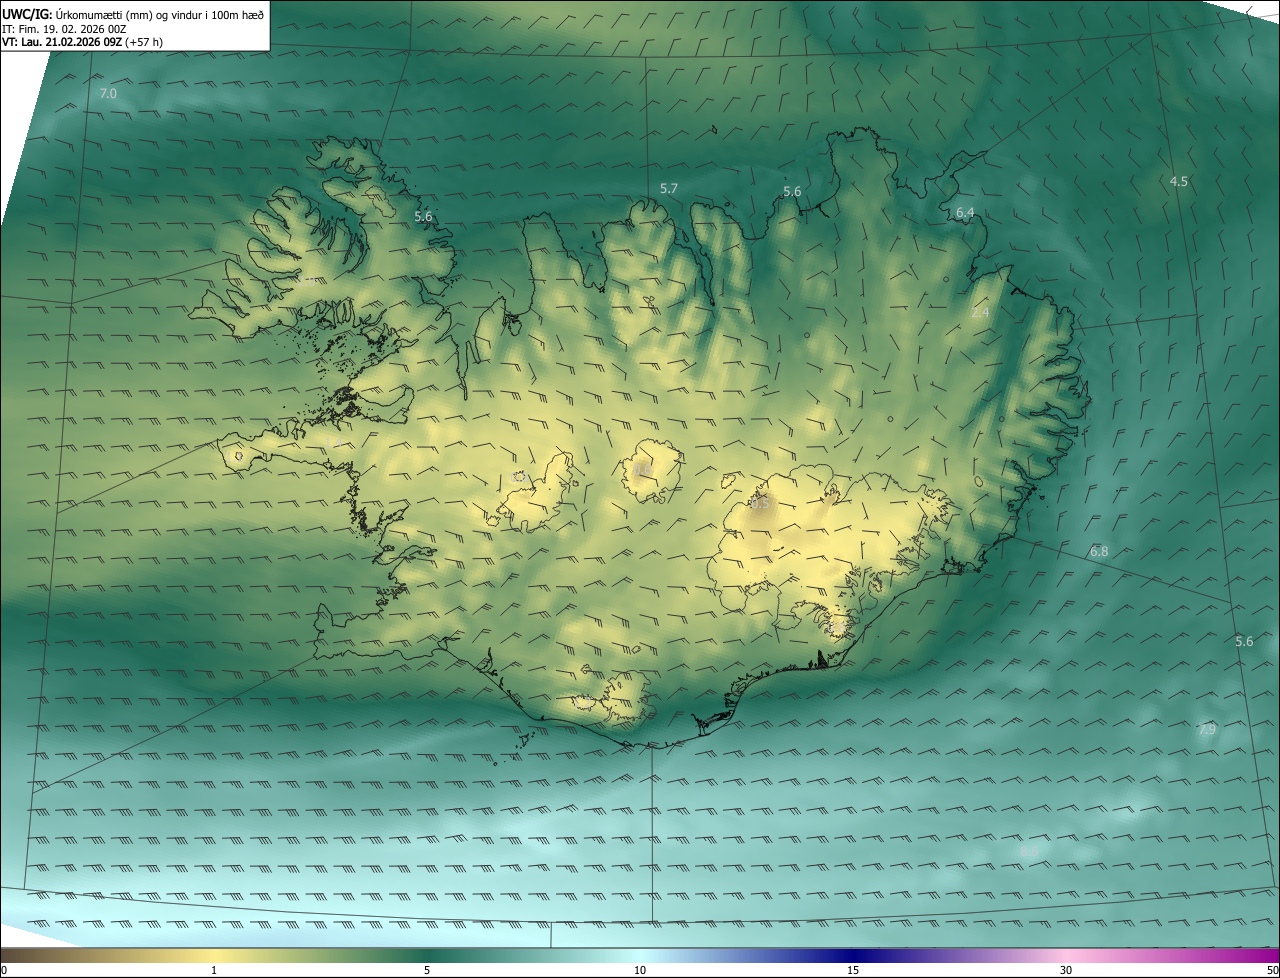Click the '30' tick on the color scale
Viewport: 1280px width, 978px height.
[x=1066, y=970]
